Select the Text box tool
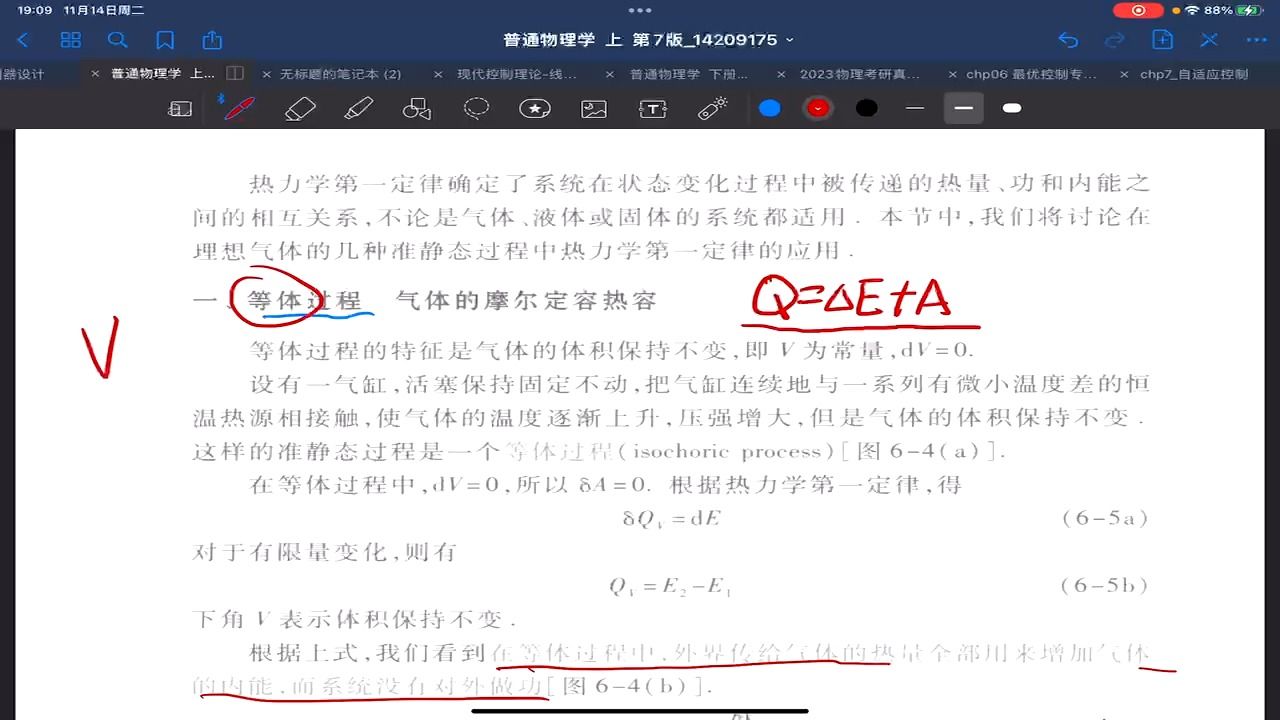The width and height of the screenshot is (1280, 720). (653, 109)
